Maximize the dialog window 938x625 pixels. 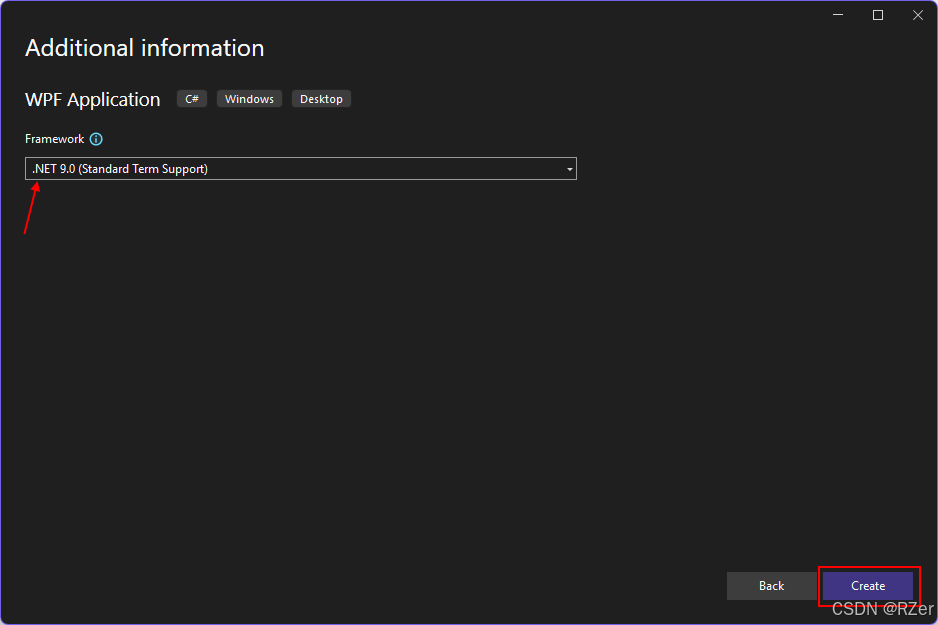(878, 15)
